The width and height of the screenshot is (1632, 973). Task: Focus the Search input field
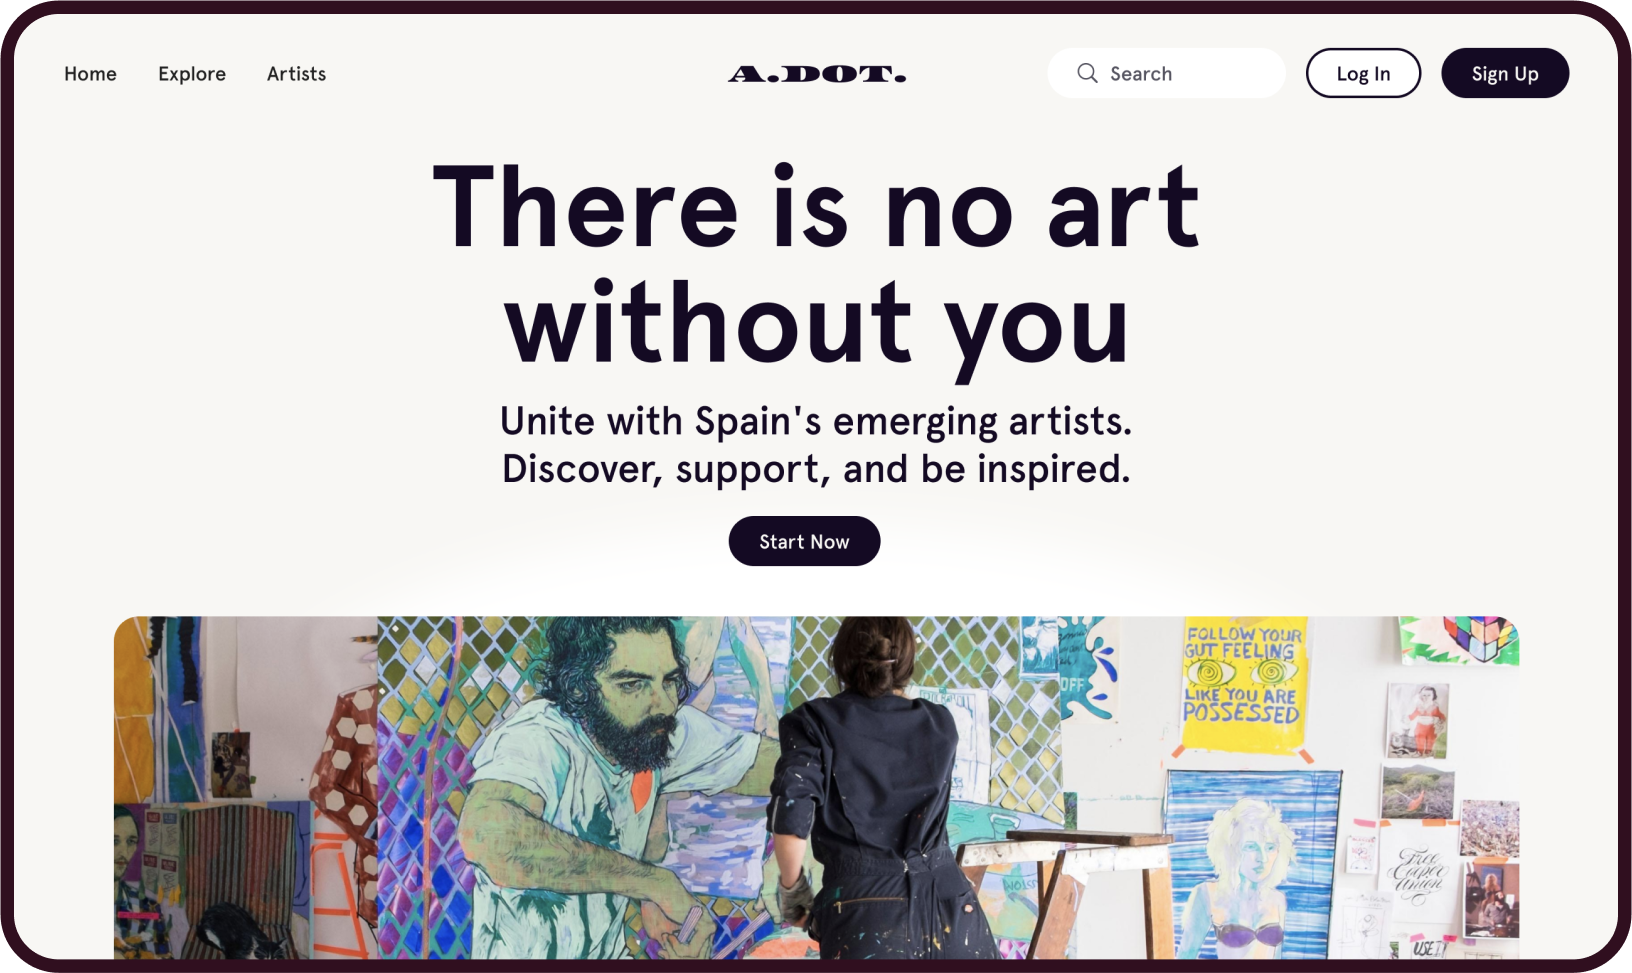[1166, 73]
